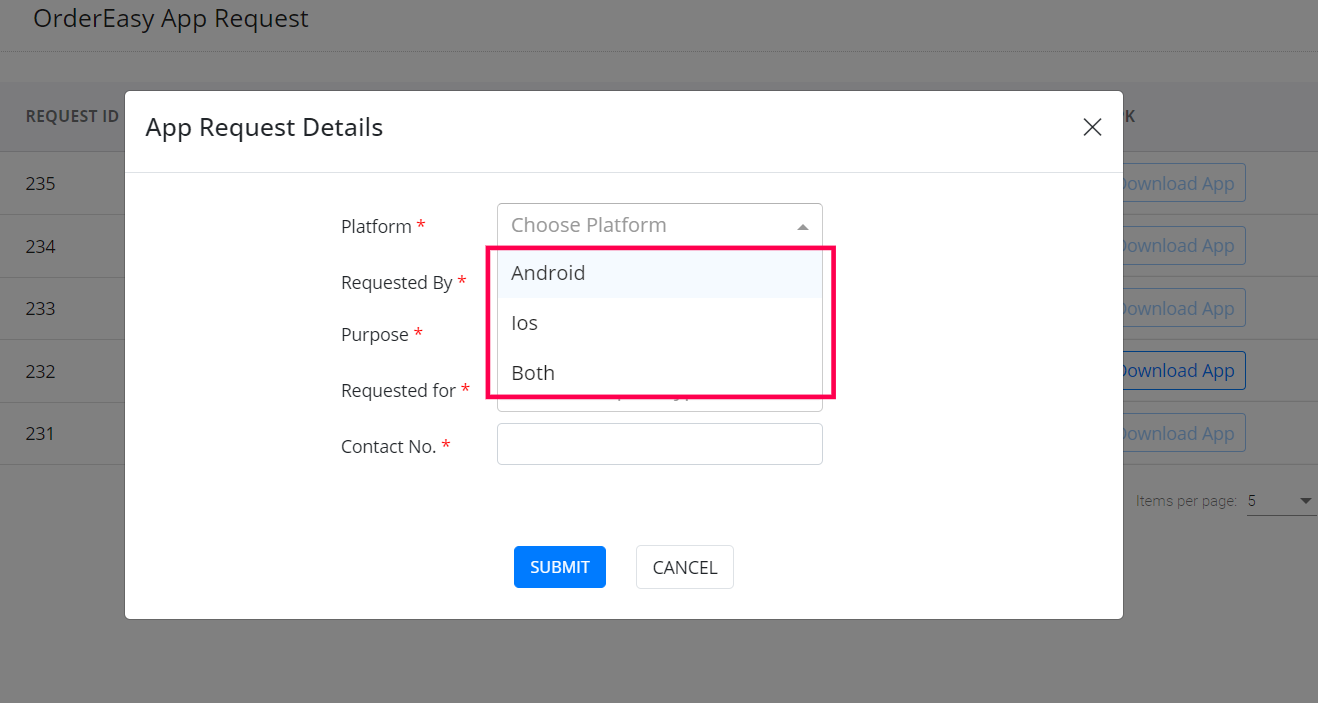The width and height of the screenshot is (1318, 703).
Task: Download App for request 234
Action: [x=1181, y=246]
